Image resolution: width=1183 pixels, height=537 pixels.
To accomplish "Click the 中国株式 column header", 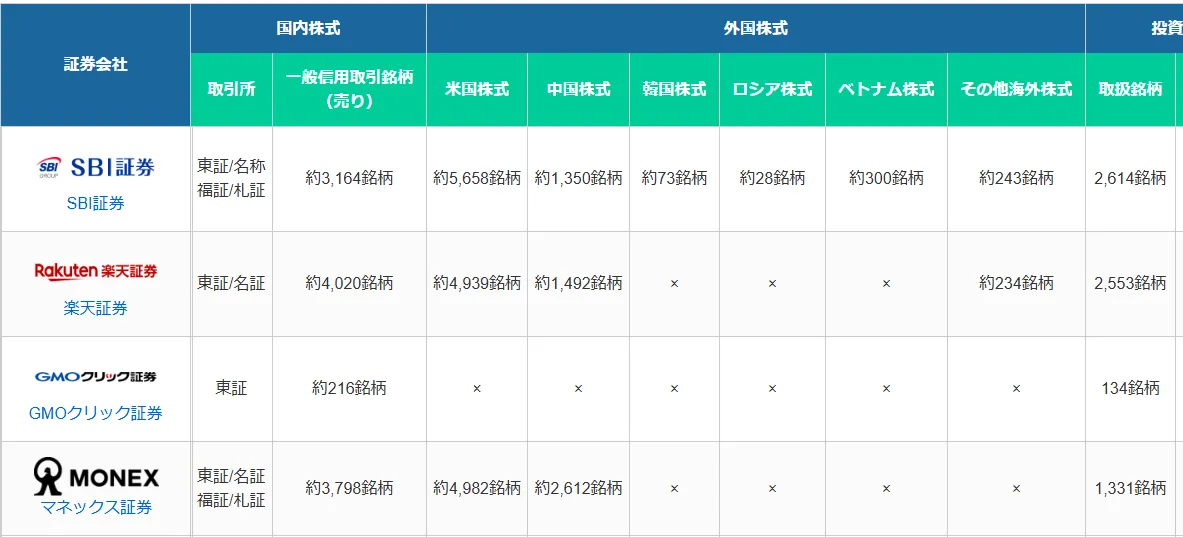I will (x=578, y=89).
